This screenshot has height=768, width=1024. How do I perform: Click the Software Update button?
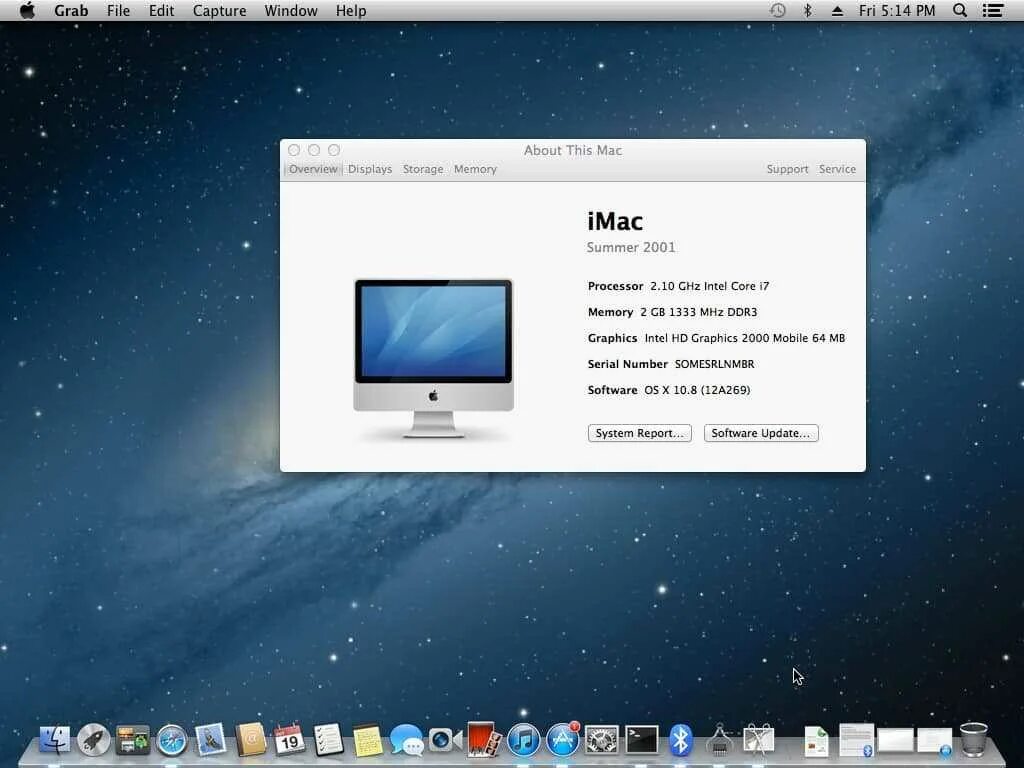point(761,433)
